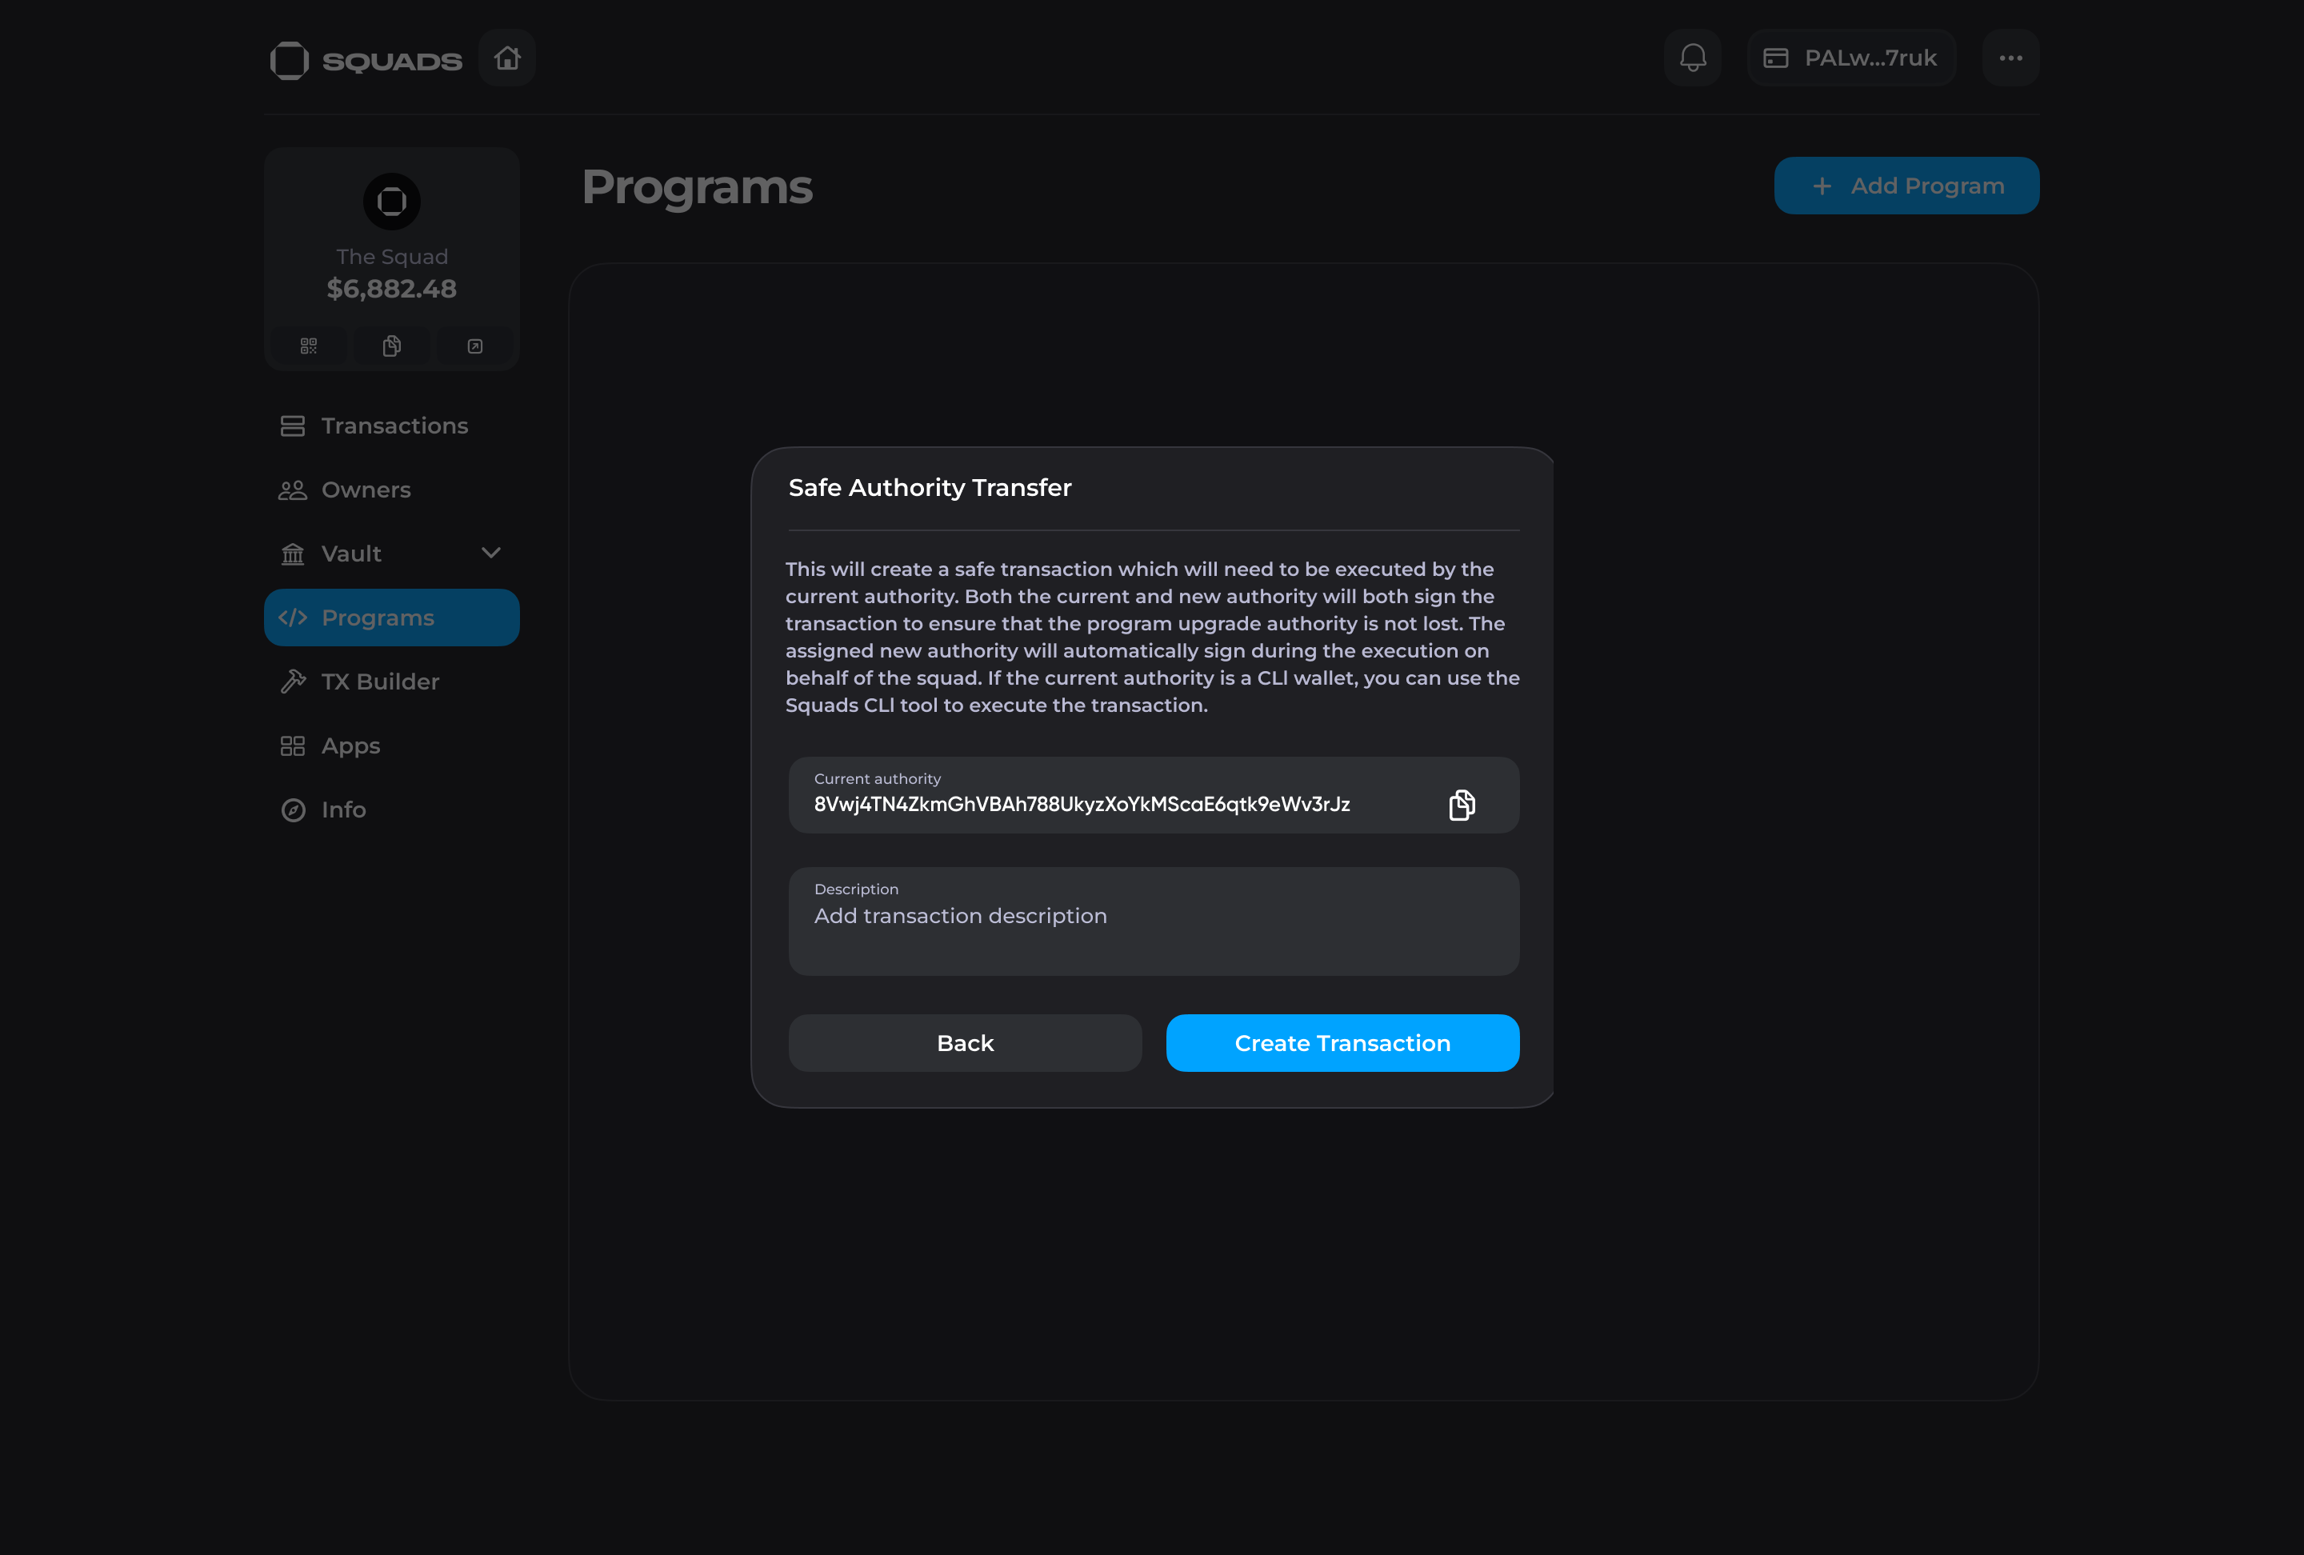Expand the Vault submenu chevron
This screenshot has width=2304, height=1555.
coord(490,553)
